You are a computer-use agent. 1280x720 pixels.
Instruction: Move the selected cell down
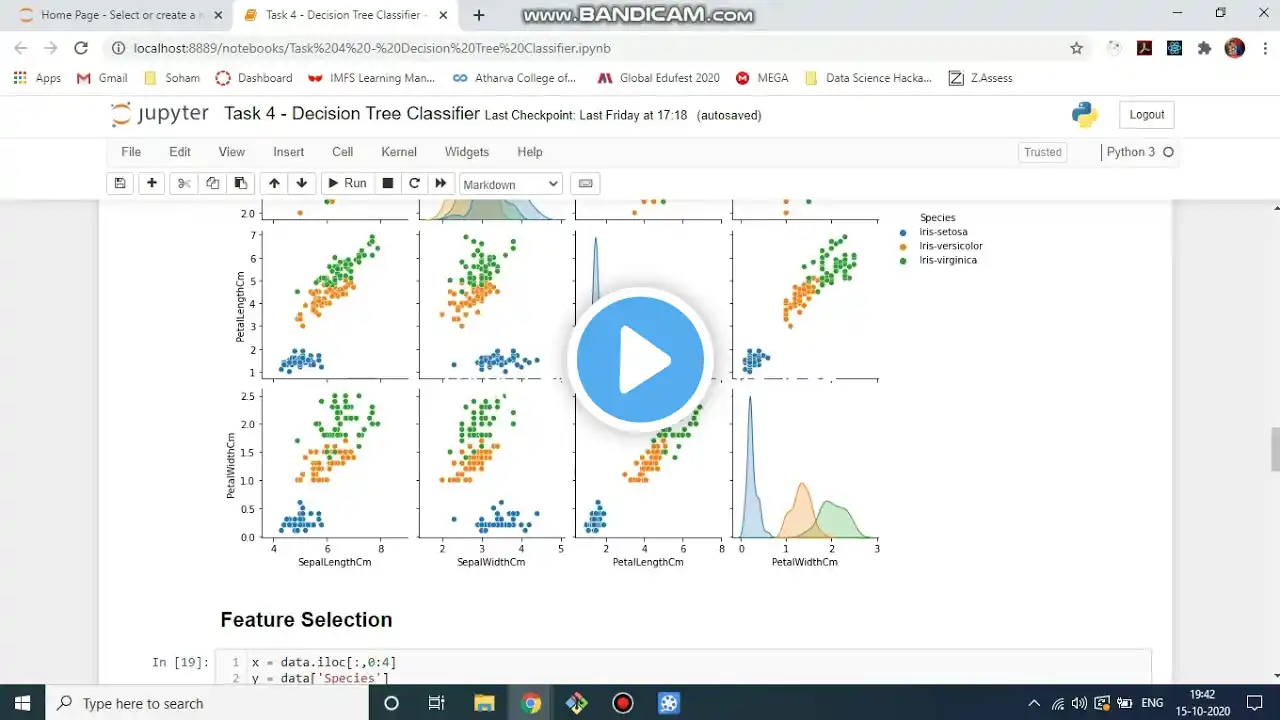pyautogui.click(x=302, y=183)
